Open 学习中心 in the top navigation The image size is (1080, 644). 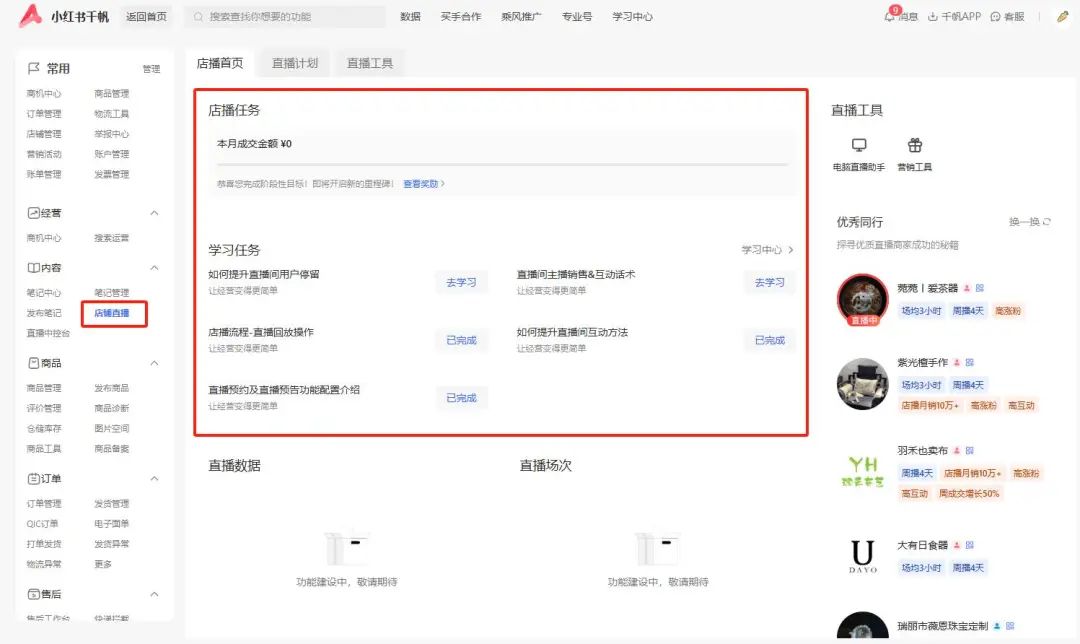632,16
